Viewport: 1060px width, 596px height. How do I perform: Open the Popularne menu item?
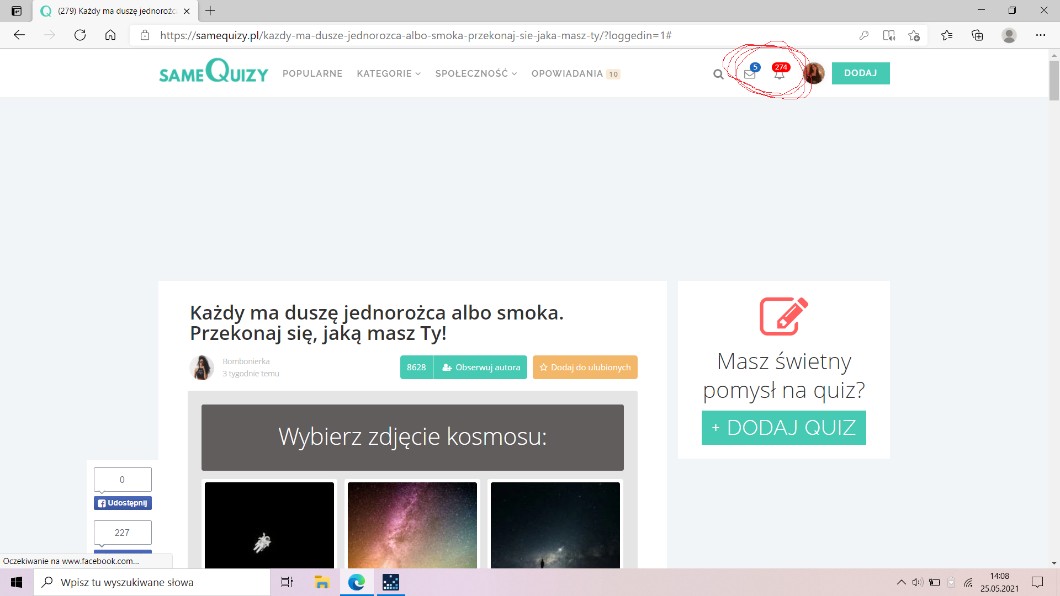tap(312, 74)
